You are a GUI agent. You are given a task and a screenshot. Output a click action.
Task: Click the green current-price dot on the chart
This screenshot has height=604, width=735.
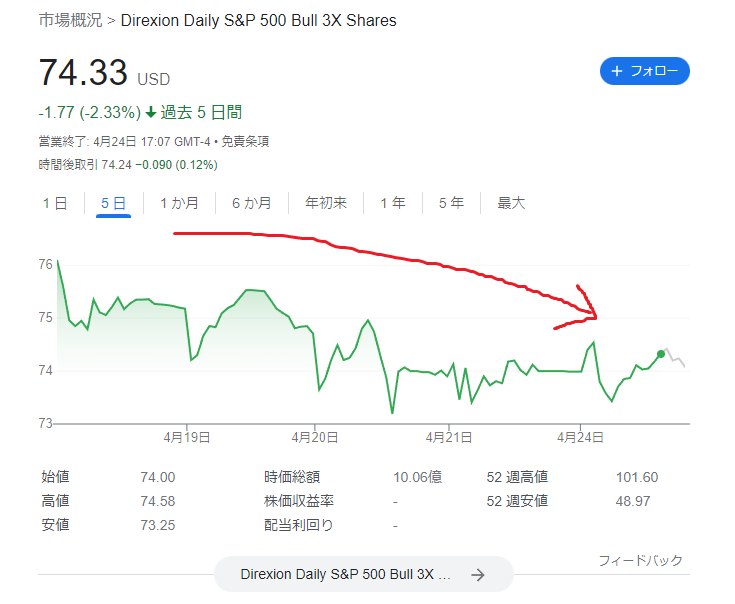(660, 354)
